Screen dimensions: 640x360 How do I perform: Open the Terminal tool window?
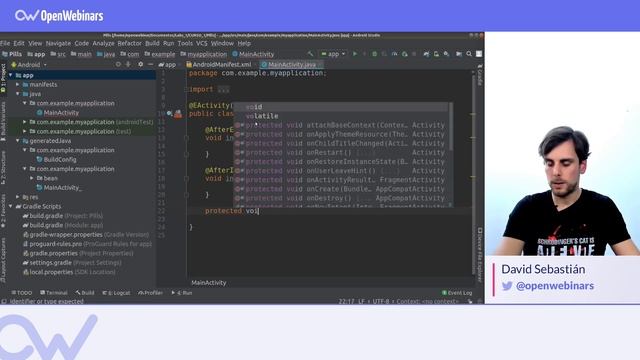point(54,293)
